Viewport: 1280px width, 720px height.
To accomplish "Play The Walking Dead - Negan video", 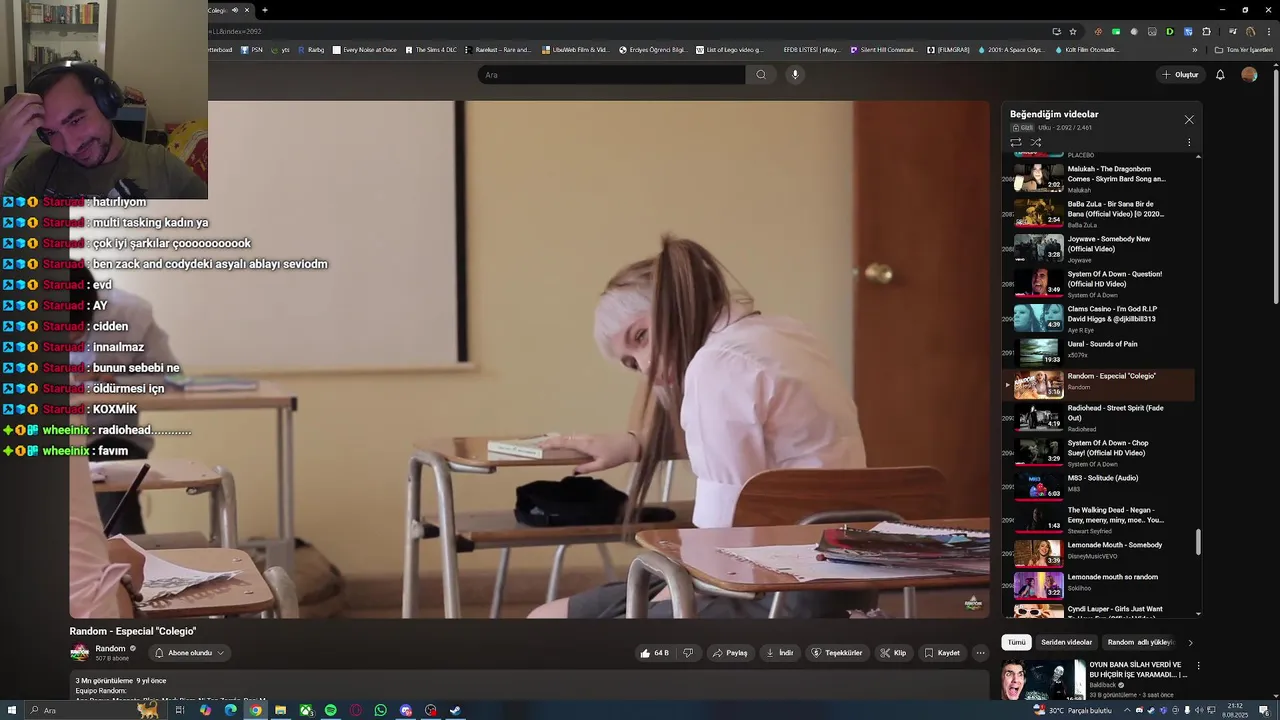I will (1098, 518).
